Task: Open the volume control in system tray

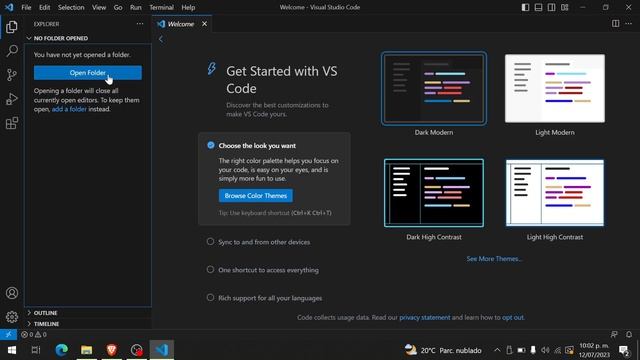Action: 545,350
